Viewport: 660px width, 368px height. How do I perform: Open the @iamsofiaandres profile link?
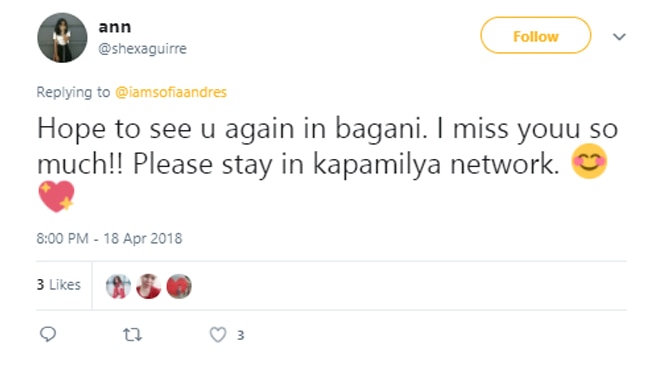171,92
